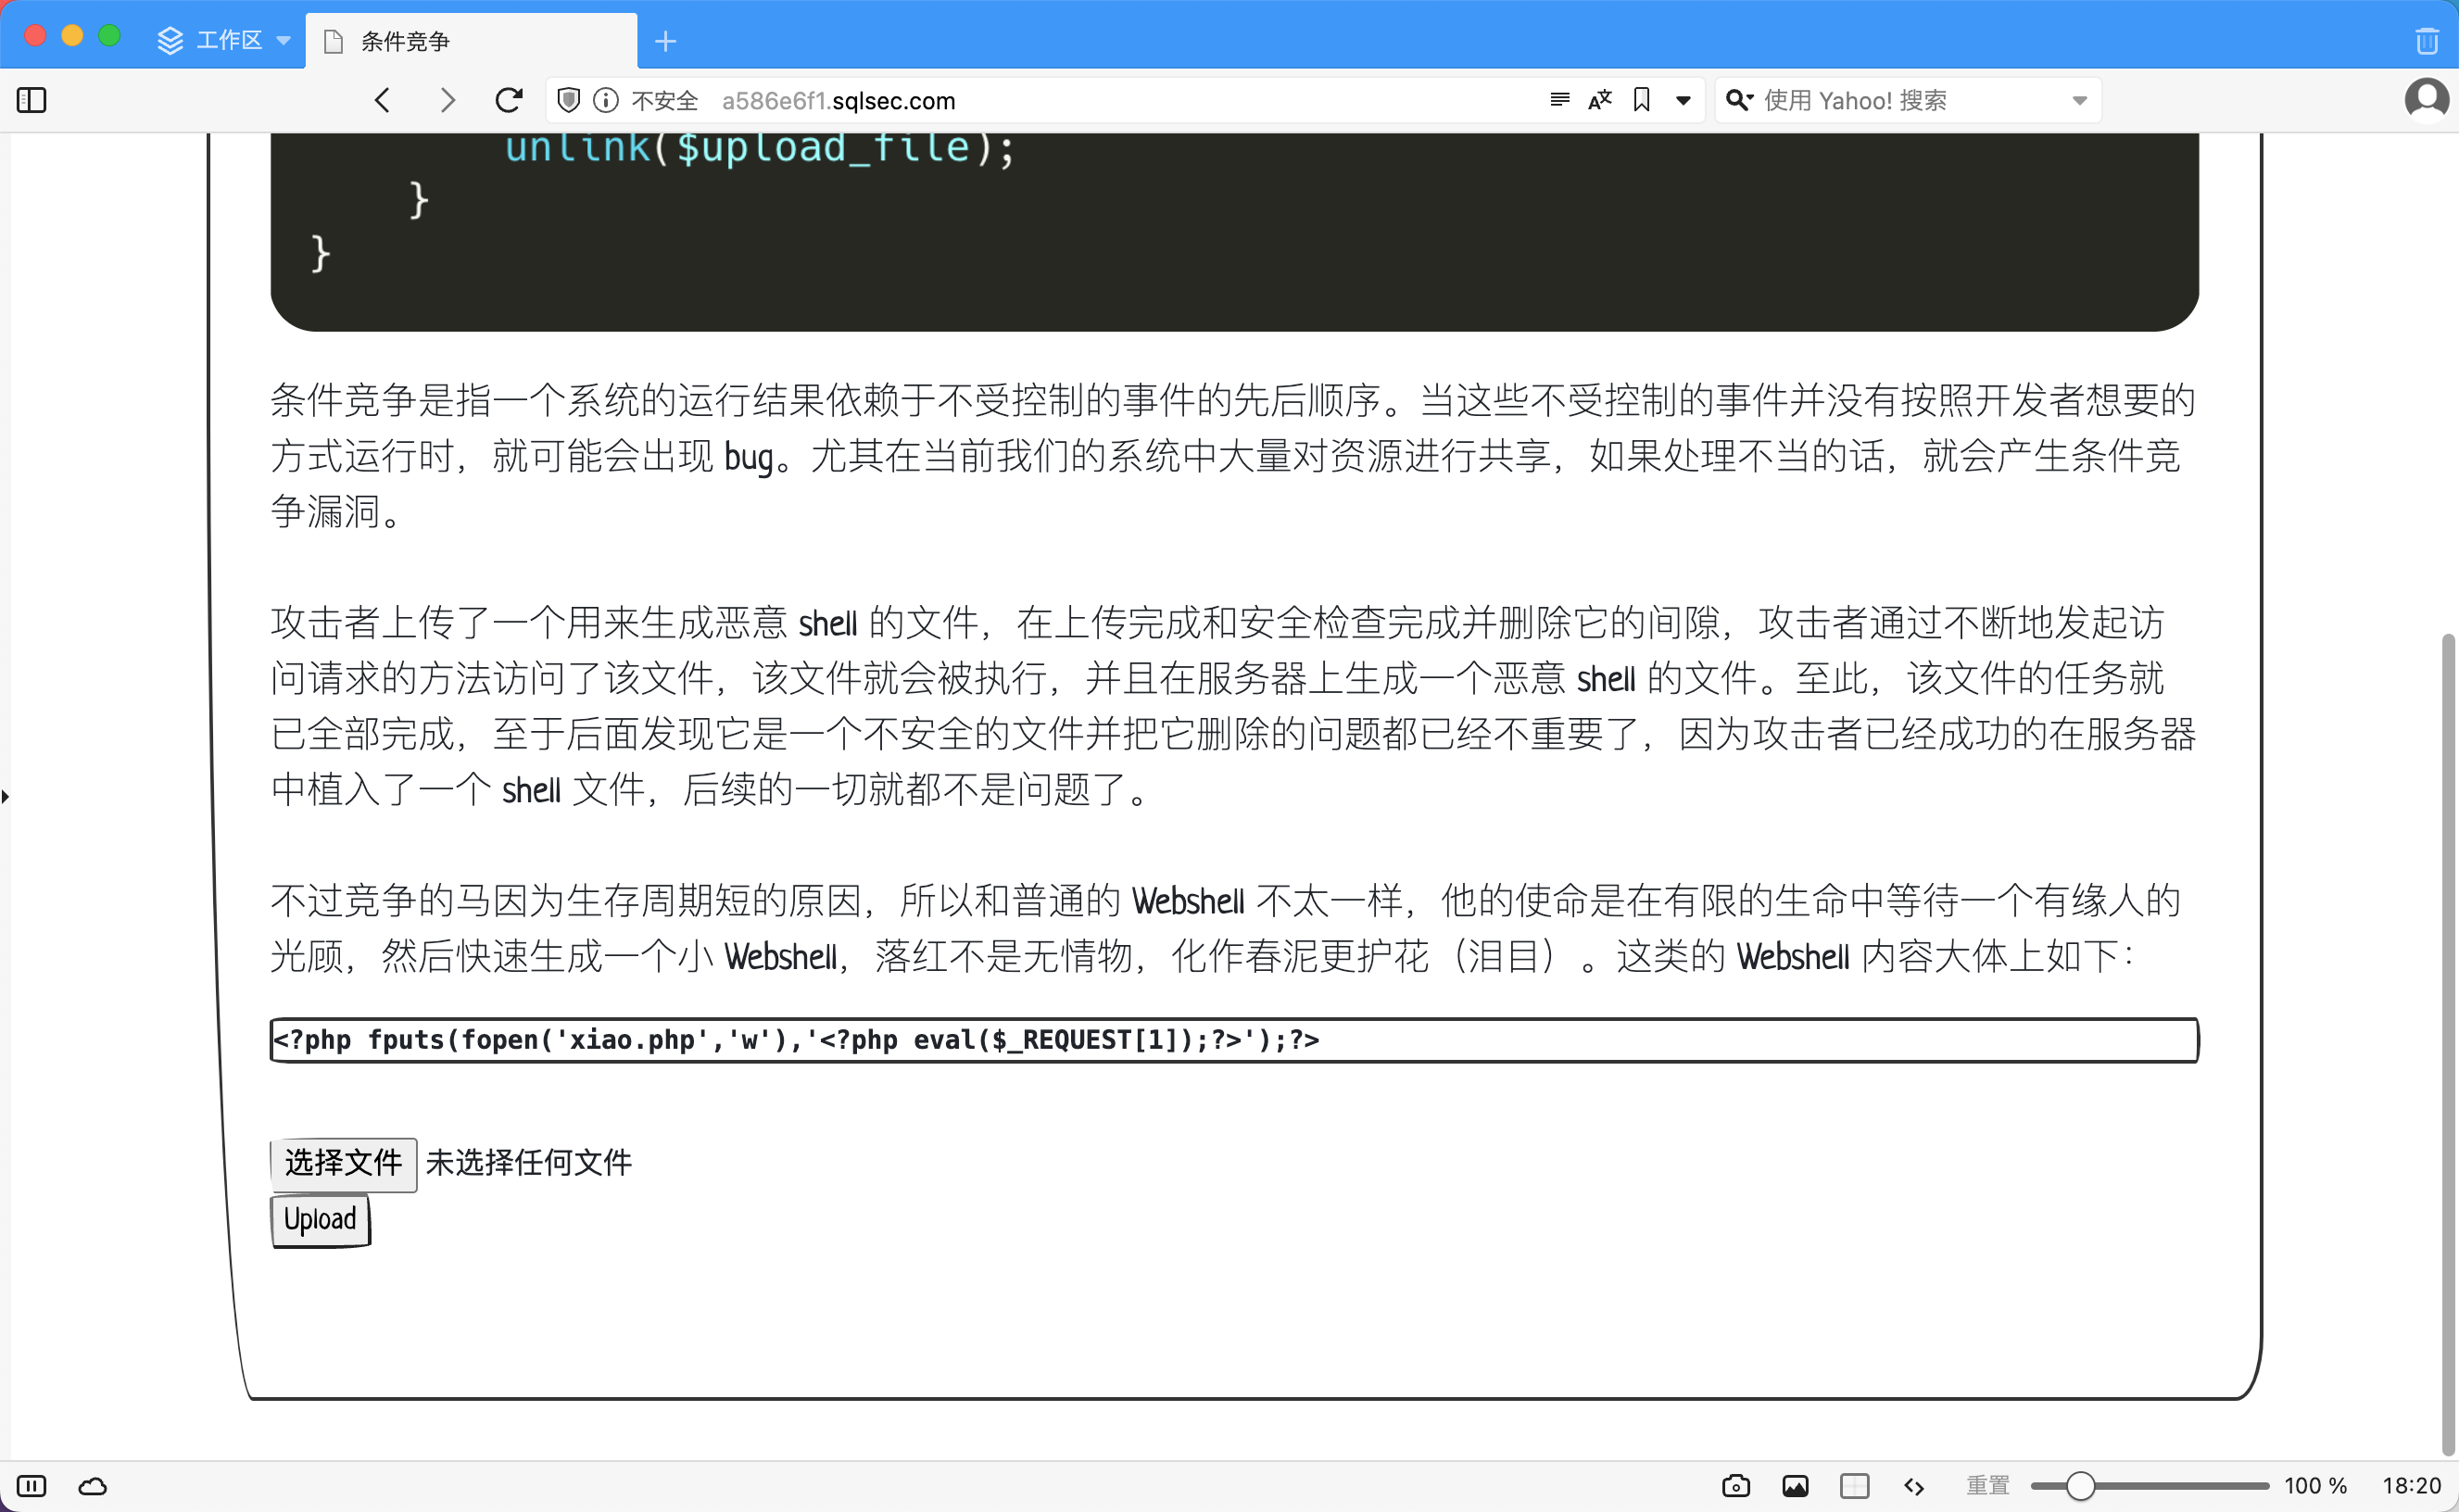
Task: Reload the current page
Action: click(509, 100)
